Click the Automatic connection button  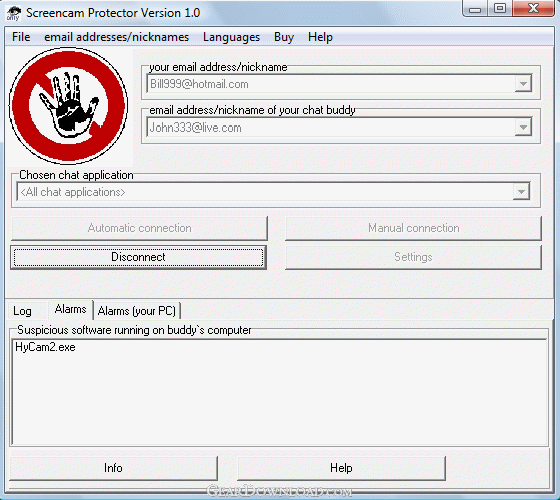(139, 228)
